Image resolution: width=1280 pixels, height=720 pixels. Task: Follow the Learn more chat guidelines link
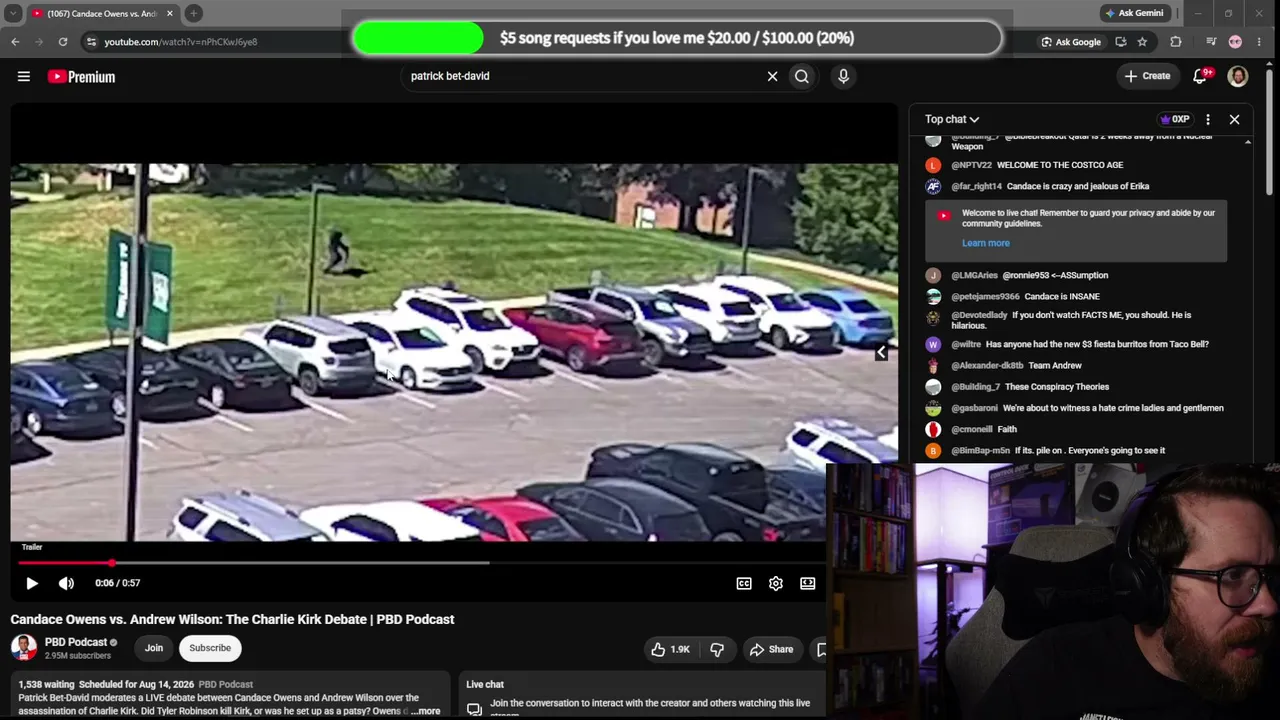click(986, 243)
